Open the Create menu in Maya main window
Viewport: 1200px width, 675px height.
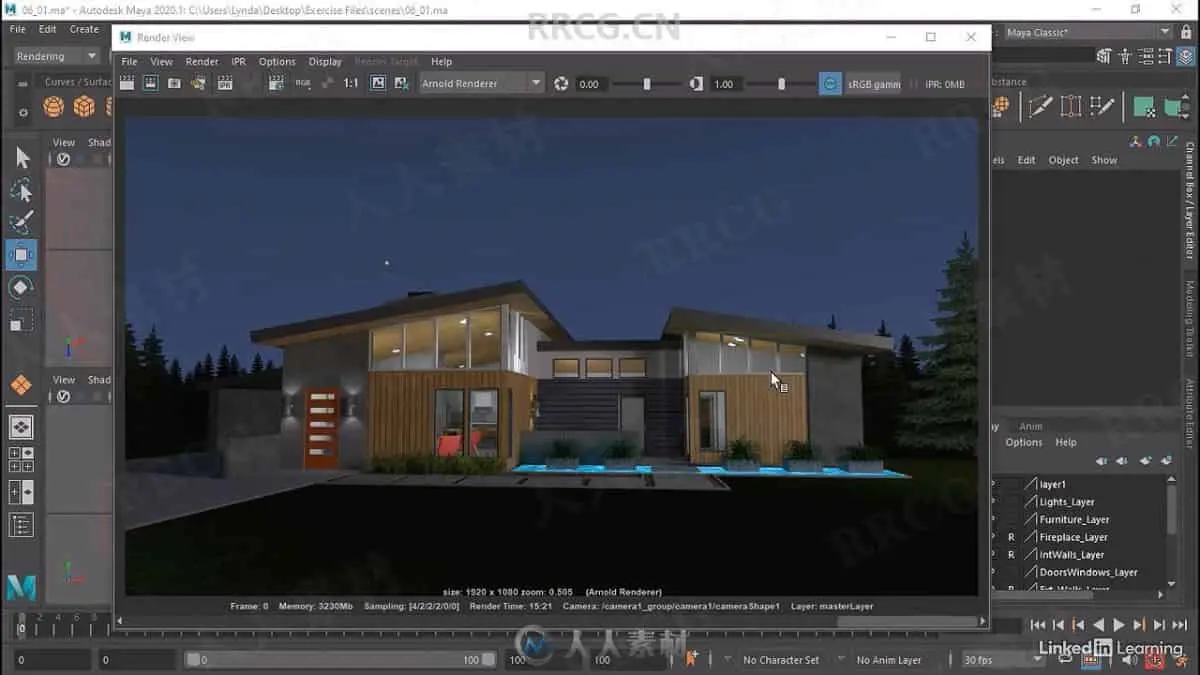84,29
